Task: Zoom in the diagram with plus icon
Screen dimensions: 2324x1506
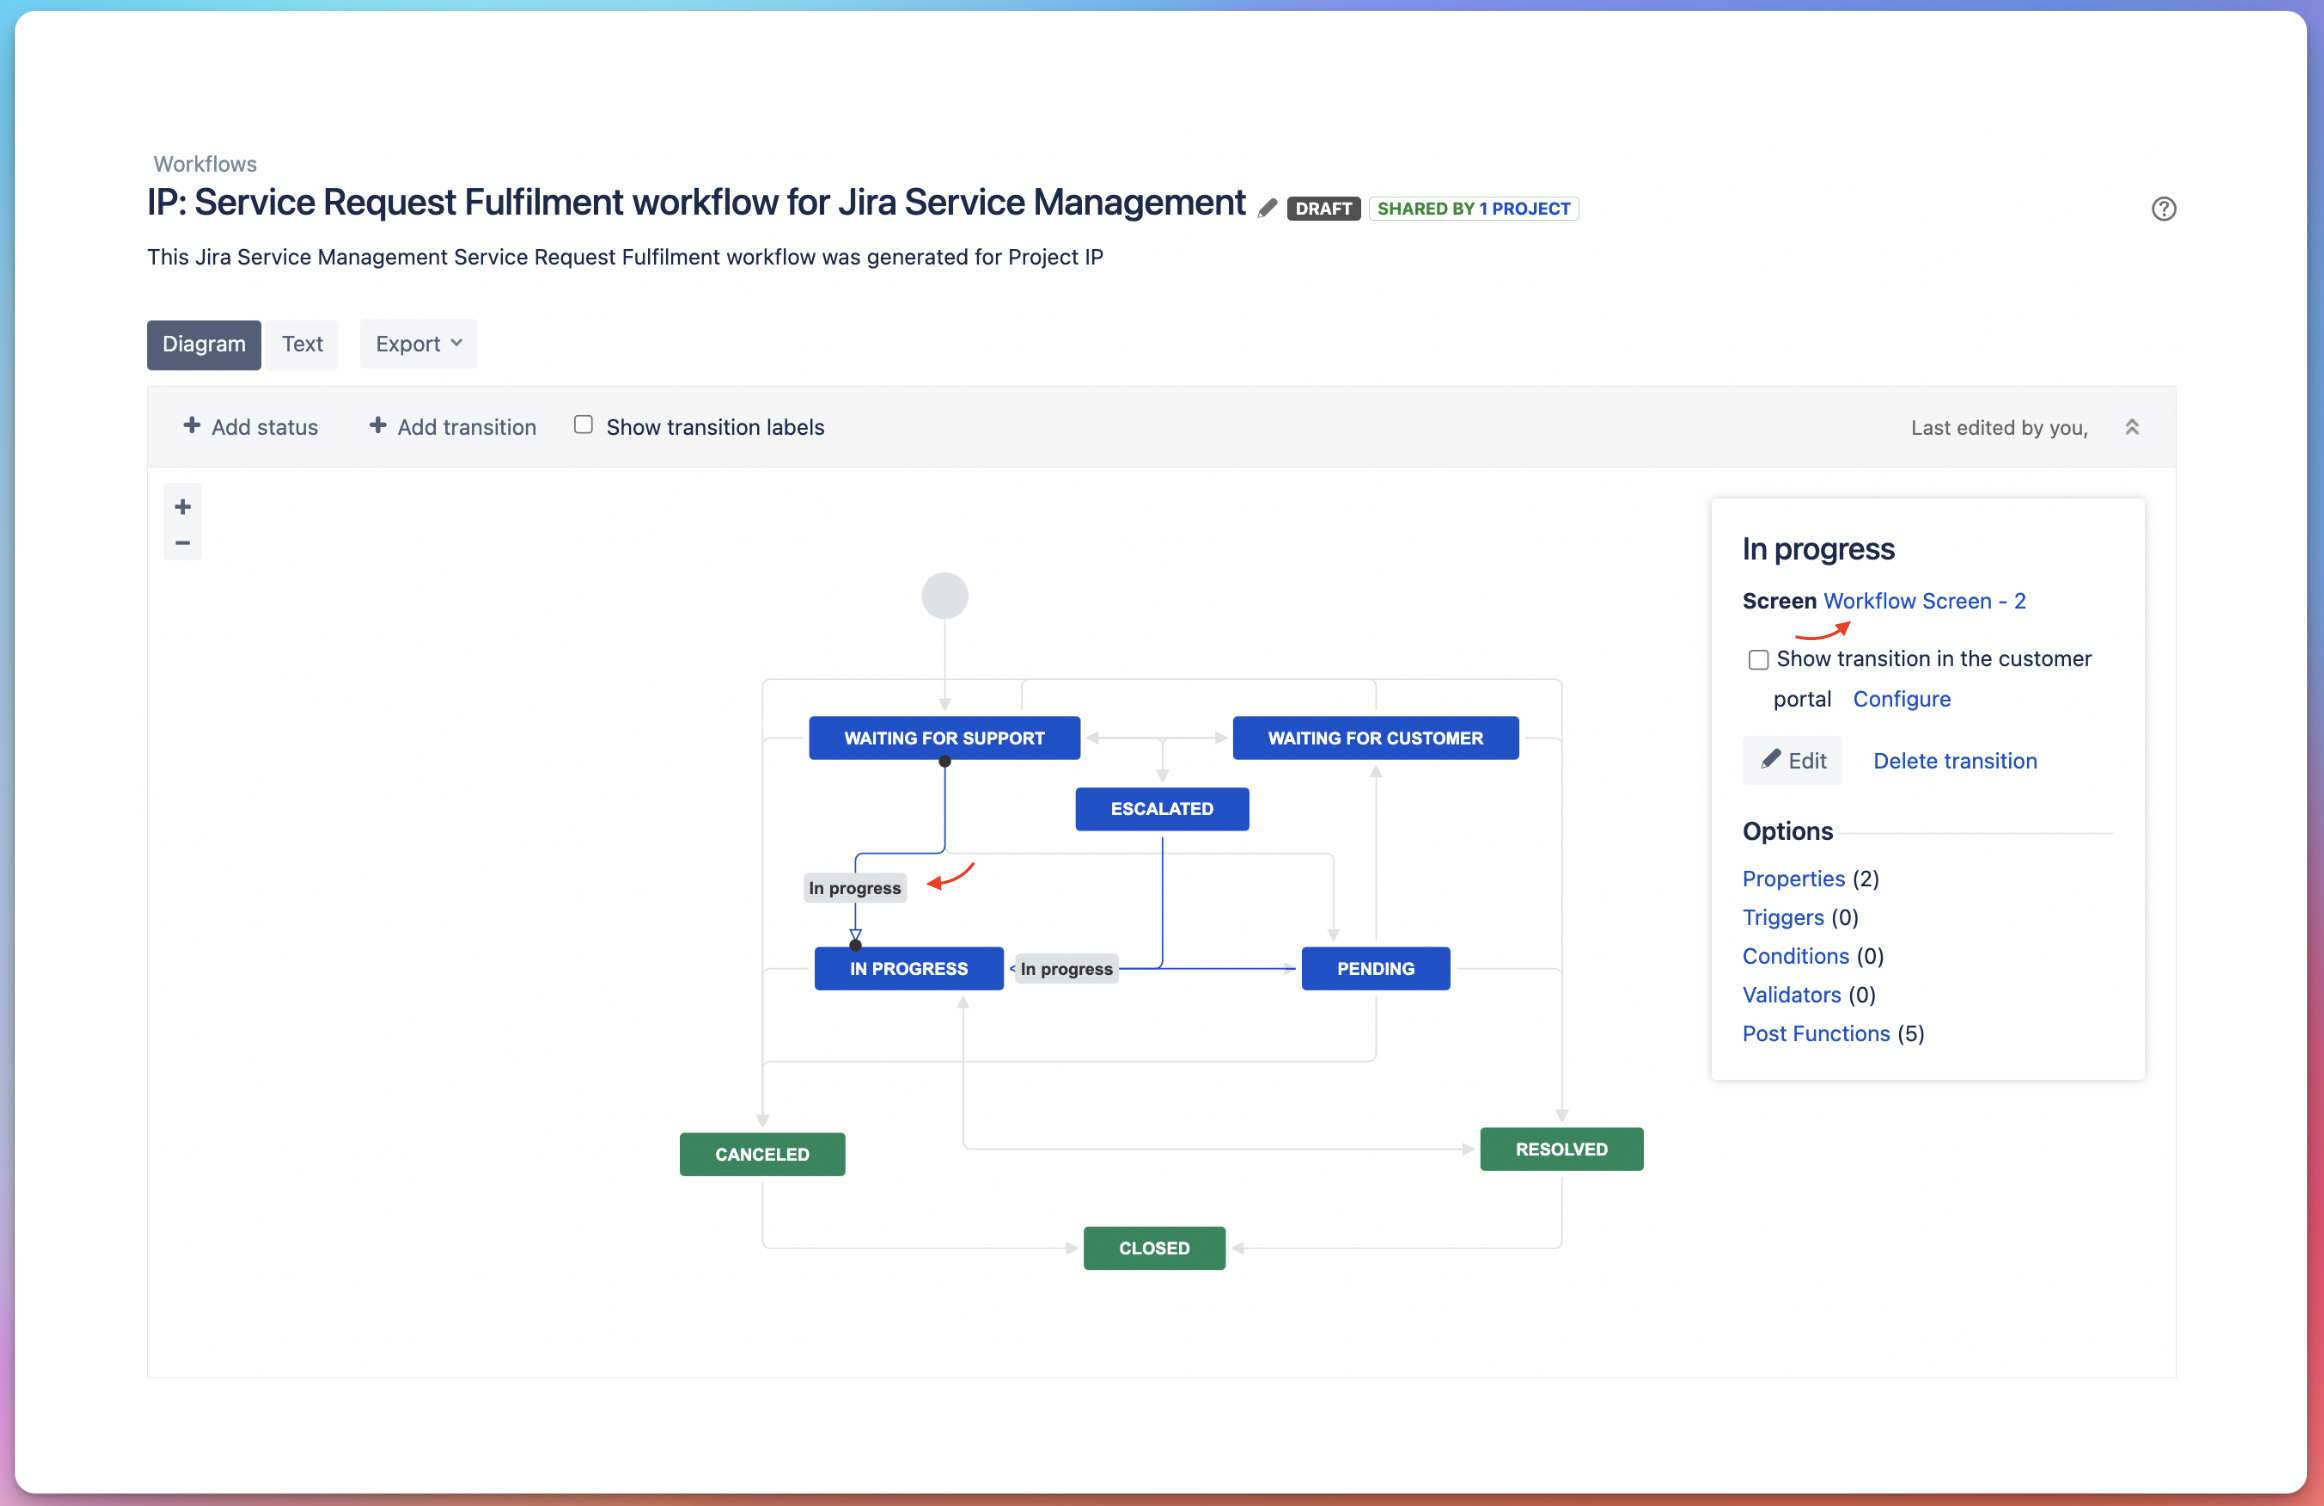Action: click(x=182, y=507)
